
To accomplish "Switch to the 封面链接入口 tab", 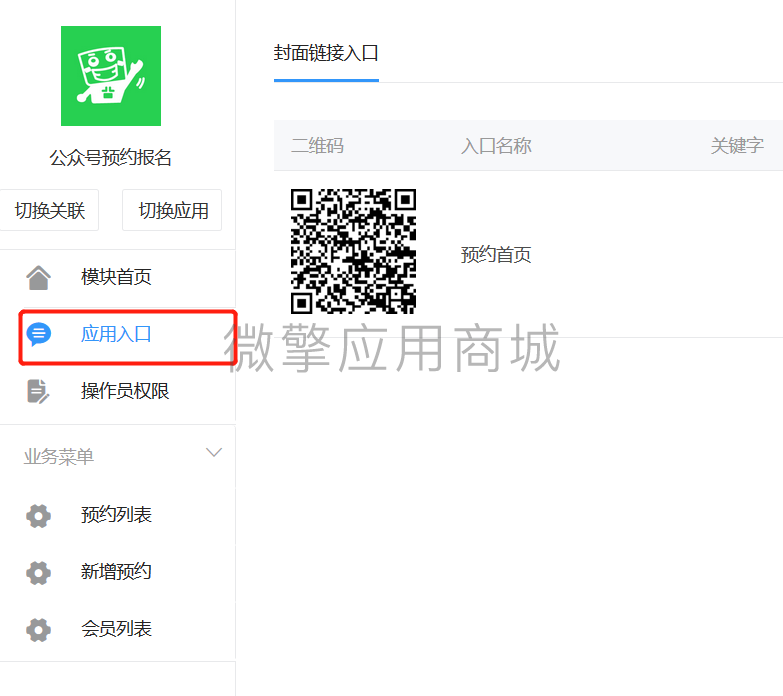I will (x=326, y=53).
